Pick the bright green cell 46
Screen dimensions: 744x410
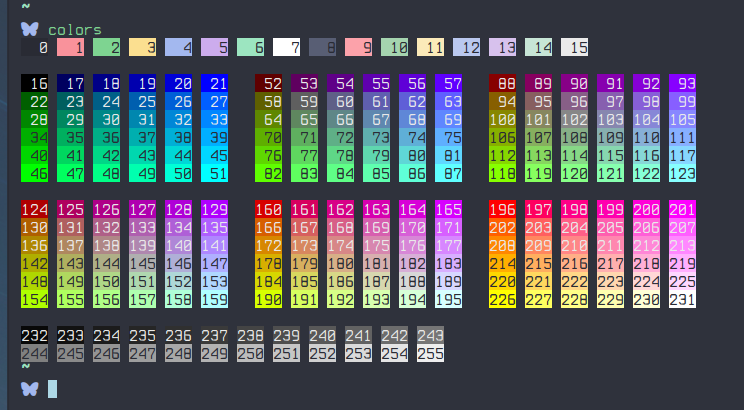(35, 173)
